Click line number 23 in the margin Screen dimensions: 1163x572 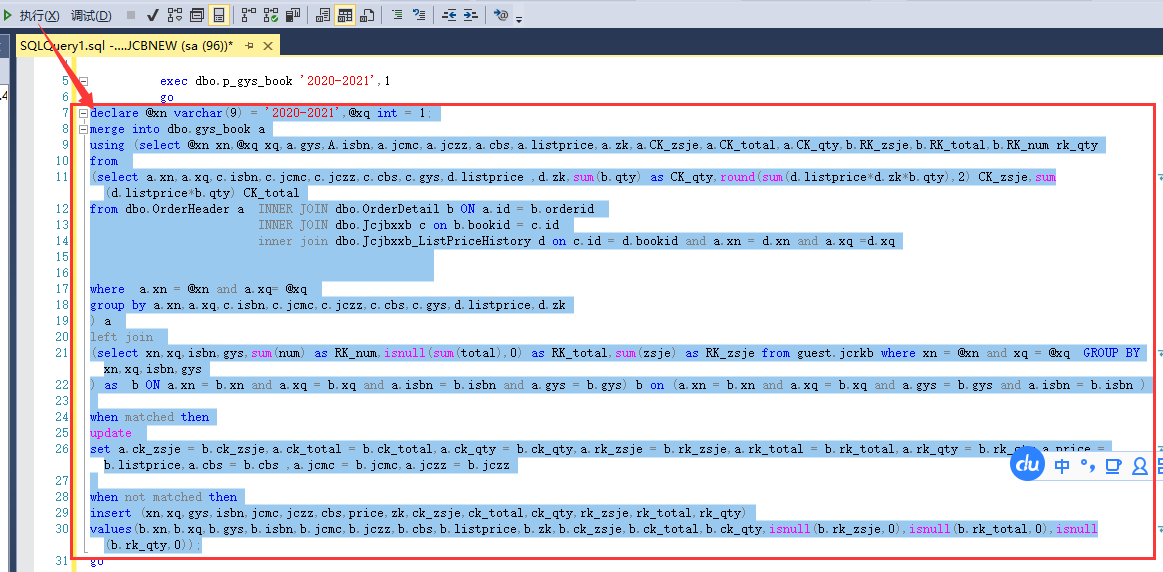click(61, 401)
